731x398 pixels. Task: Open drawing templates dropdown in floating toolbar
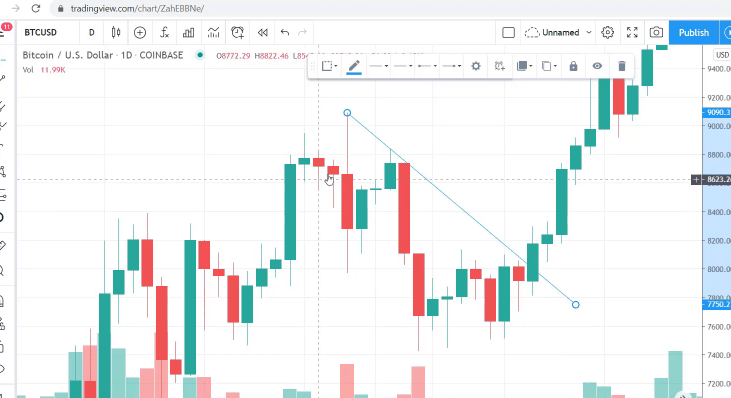(330, 66)
